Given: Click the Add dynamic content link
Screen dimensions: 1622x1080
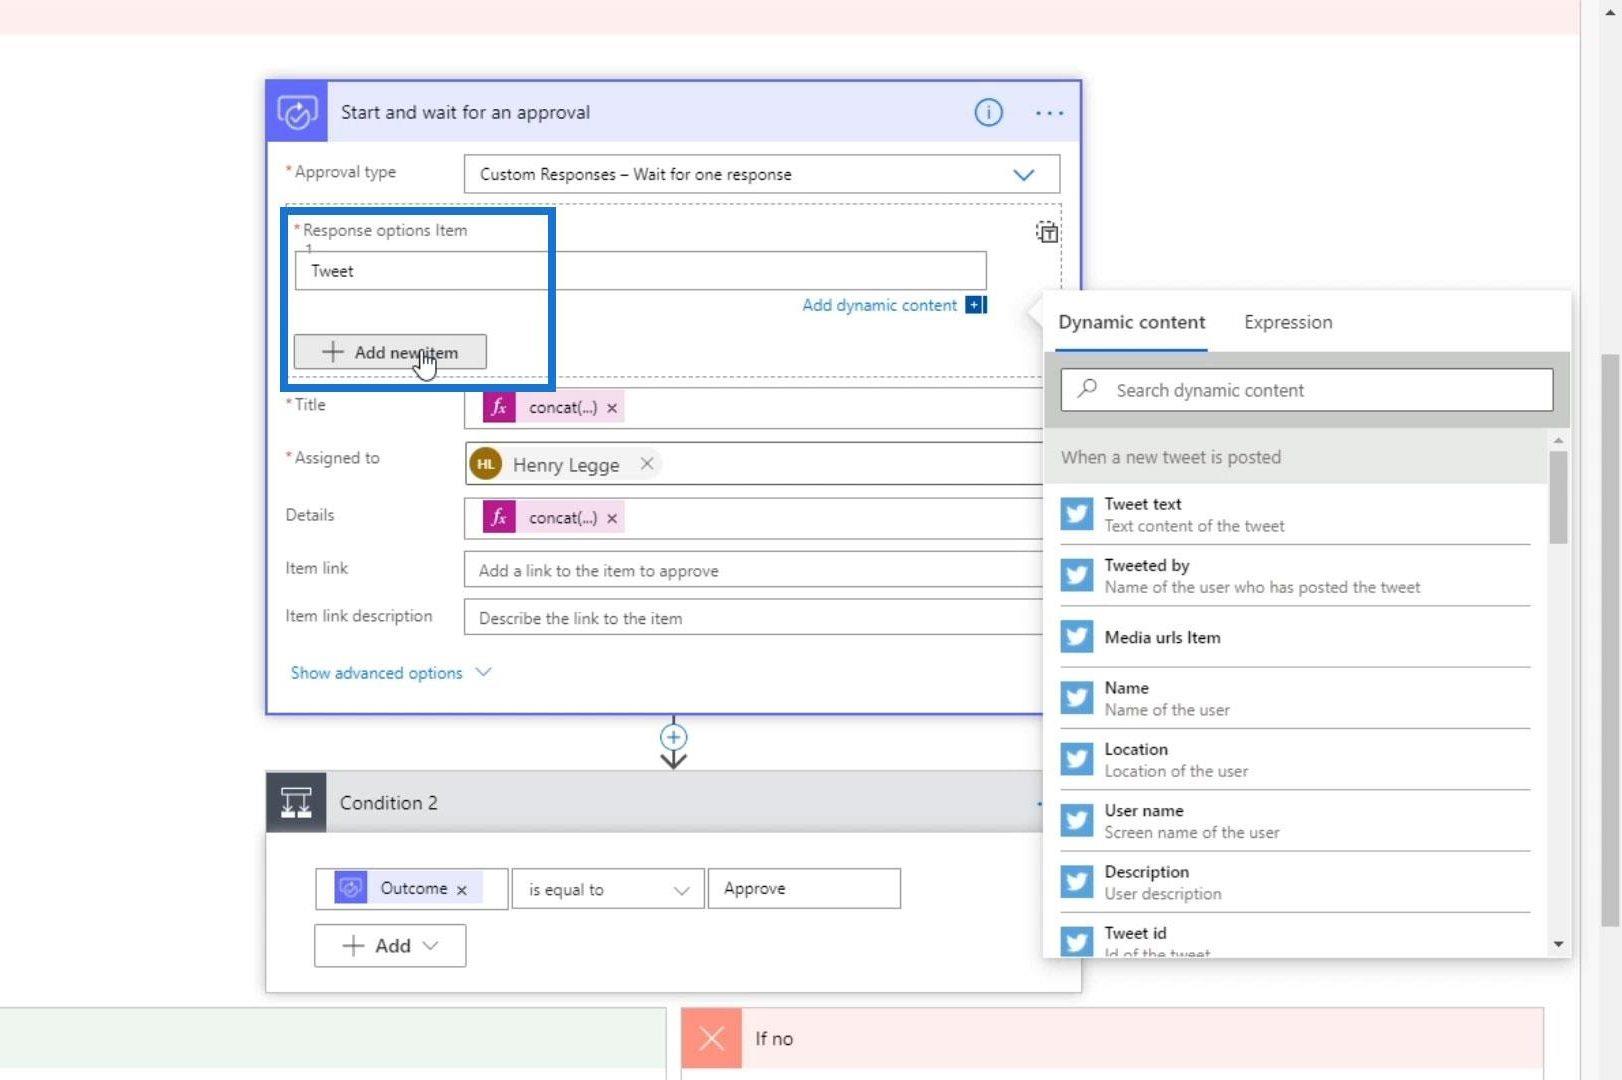Looking at the screenshot, I should (879, 305).
